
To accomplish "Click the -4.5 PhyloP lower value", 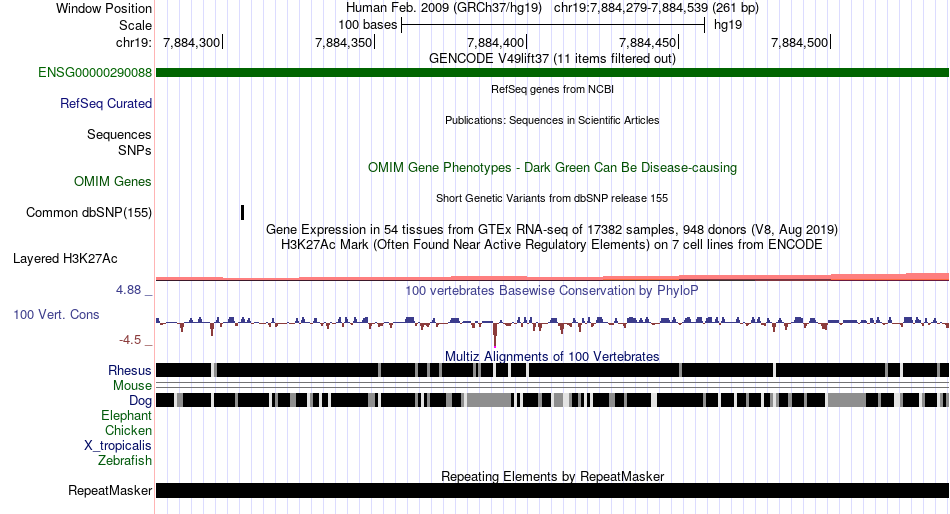I will (x=130, y=340).
